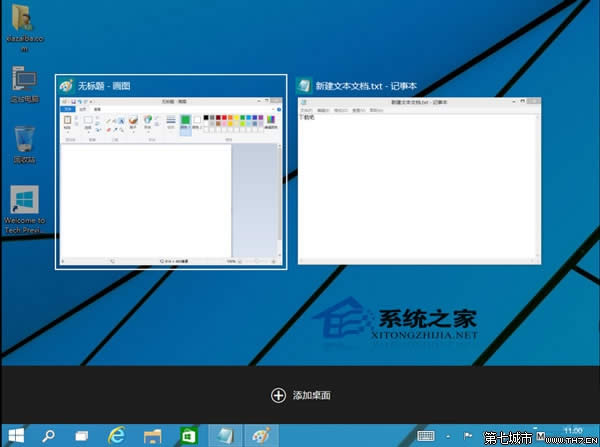The height and width of the screenshot is (447, 600).
Task: Open the Action Center flag icon
Action: tap(469, 436)
